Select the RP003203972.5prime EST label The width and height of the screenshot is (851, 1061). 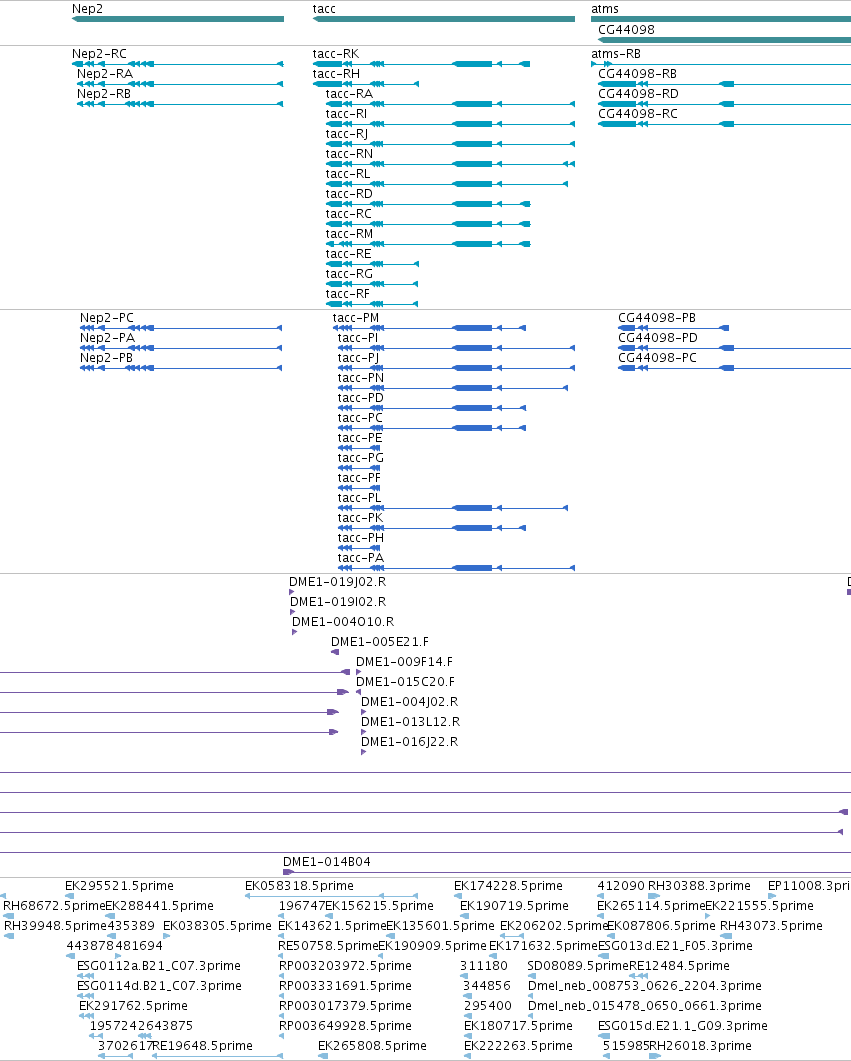pos(345,966)
